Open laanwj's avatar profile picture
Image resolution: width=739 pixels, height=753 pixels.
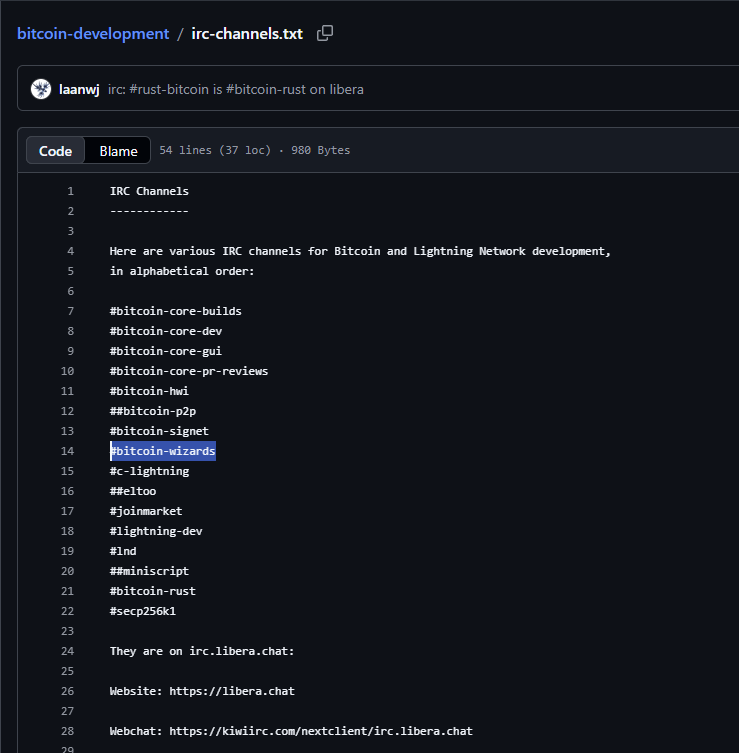tap(41, 89)
